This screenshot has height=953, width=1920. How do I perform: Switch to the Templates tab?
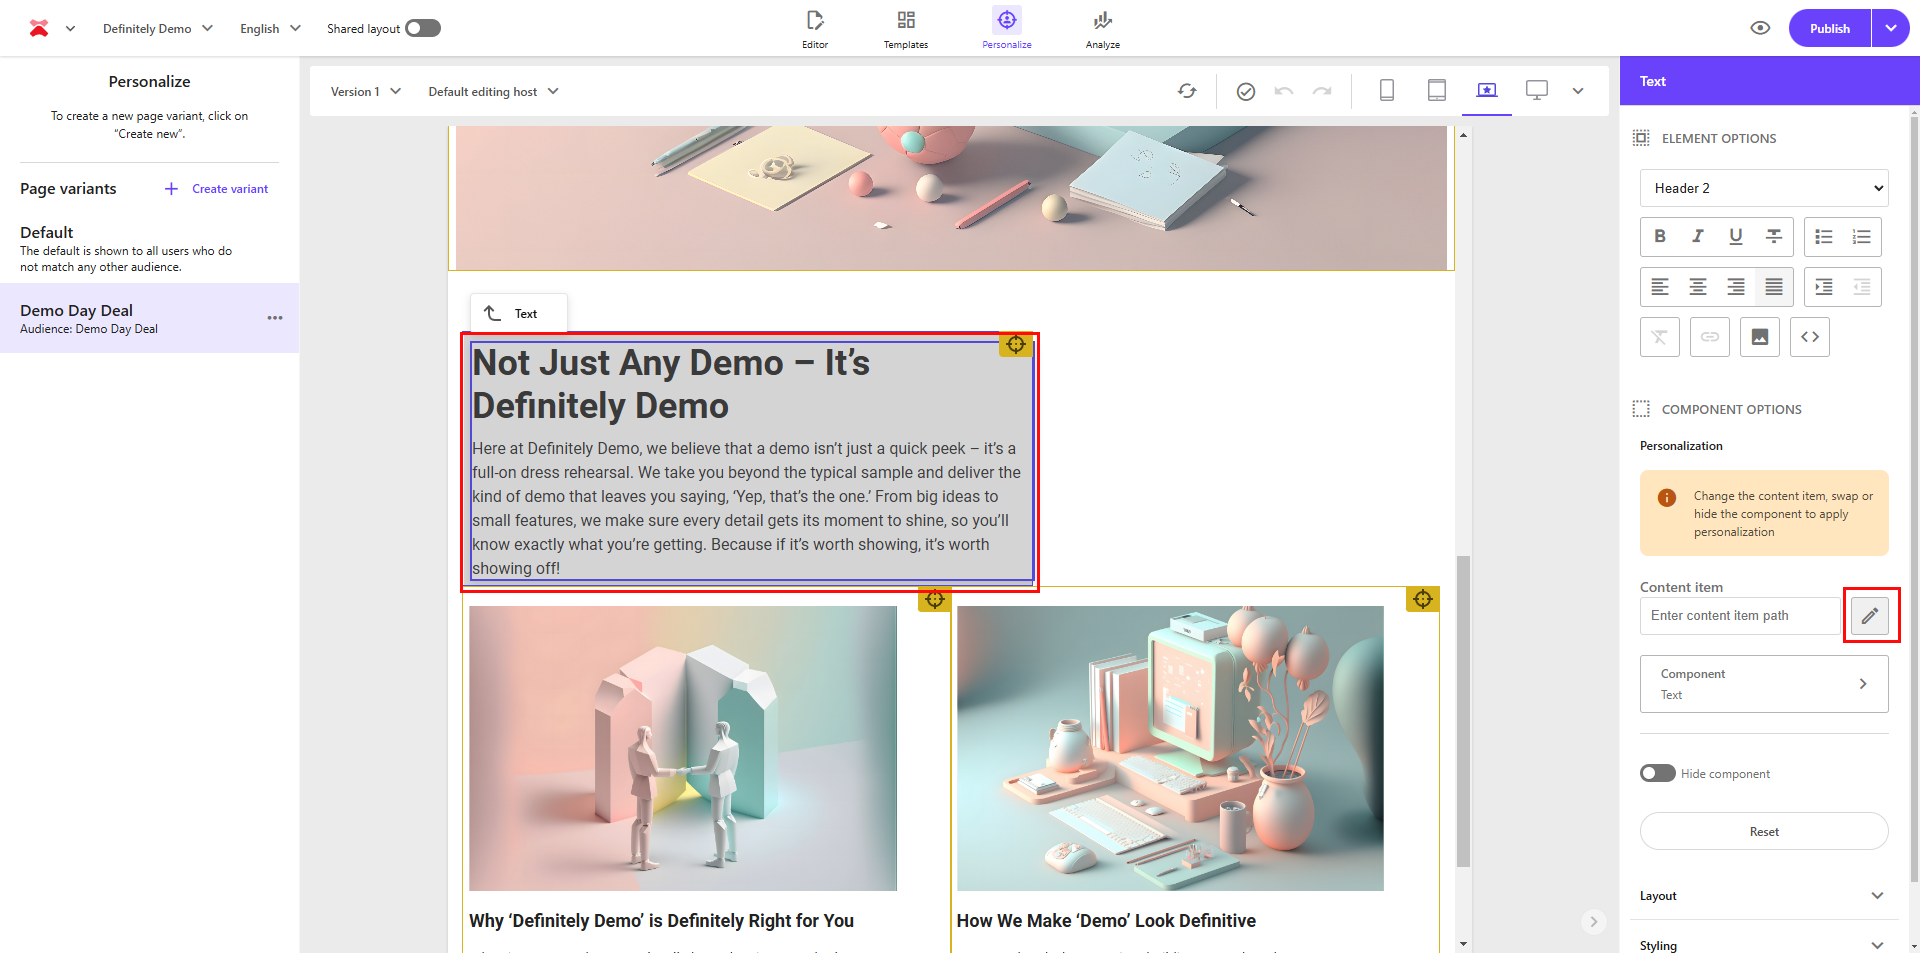pyautogui.click(x=906, y=28)
